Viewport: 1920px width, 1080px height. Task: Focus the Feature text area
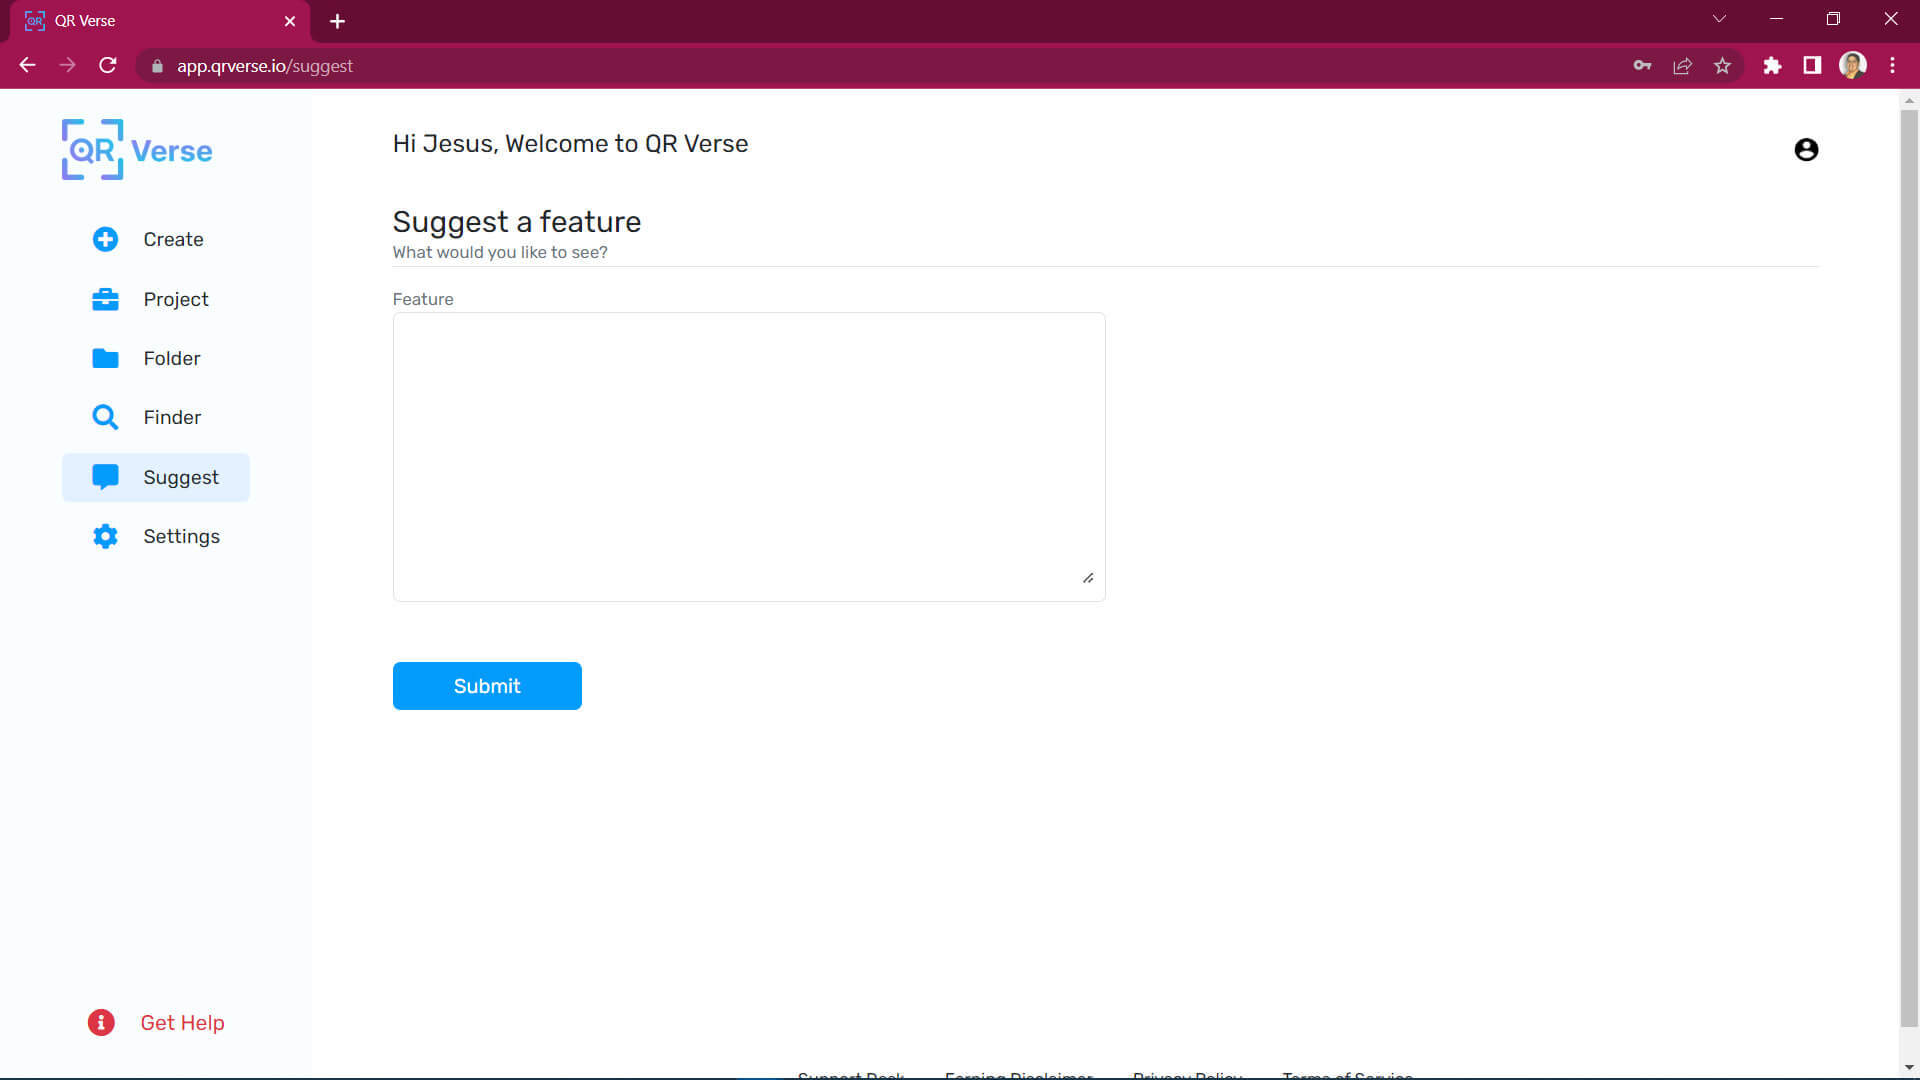[x=749, y=457]
